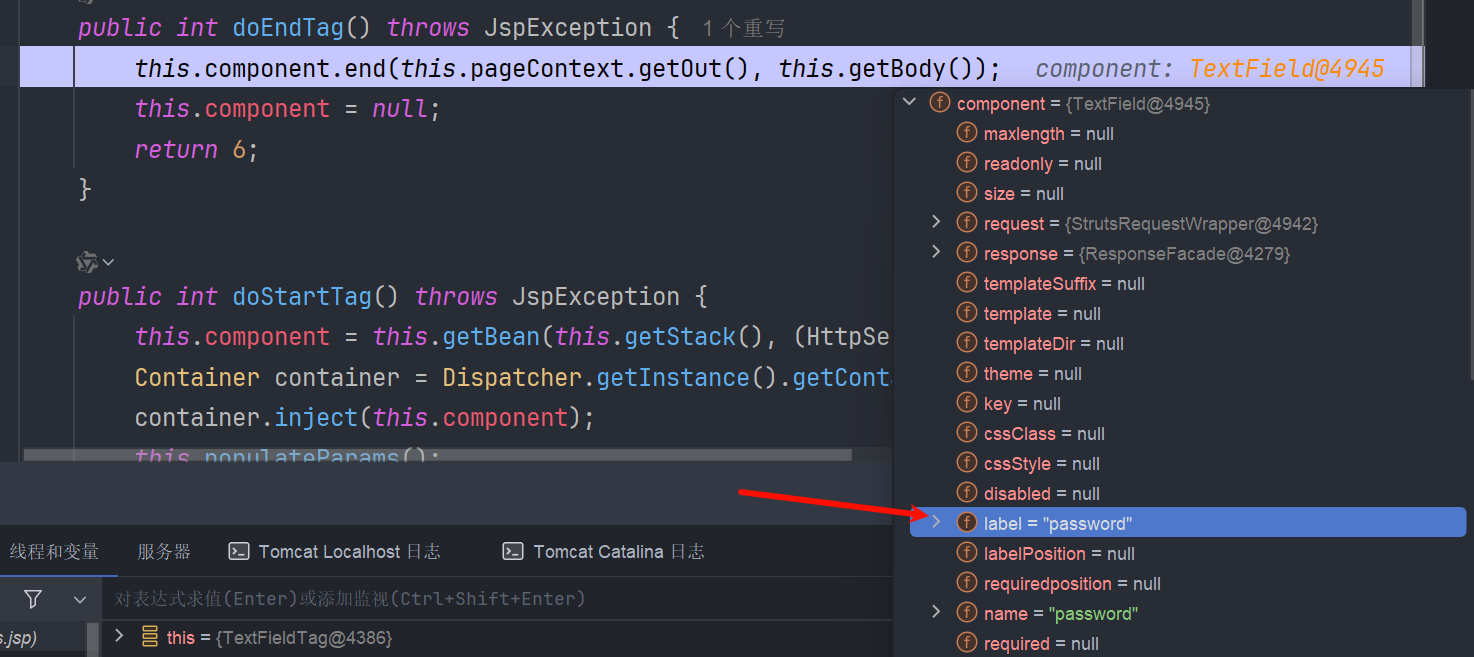
Task: Switch to 线程和变量 tab
Action: [54, 552]
